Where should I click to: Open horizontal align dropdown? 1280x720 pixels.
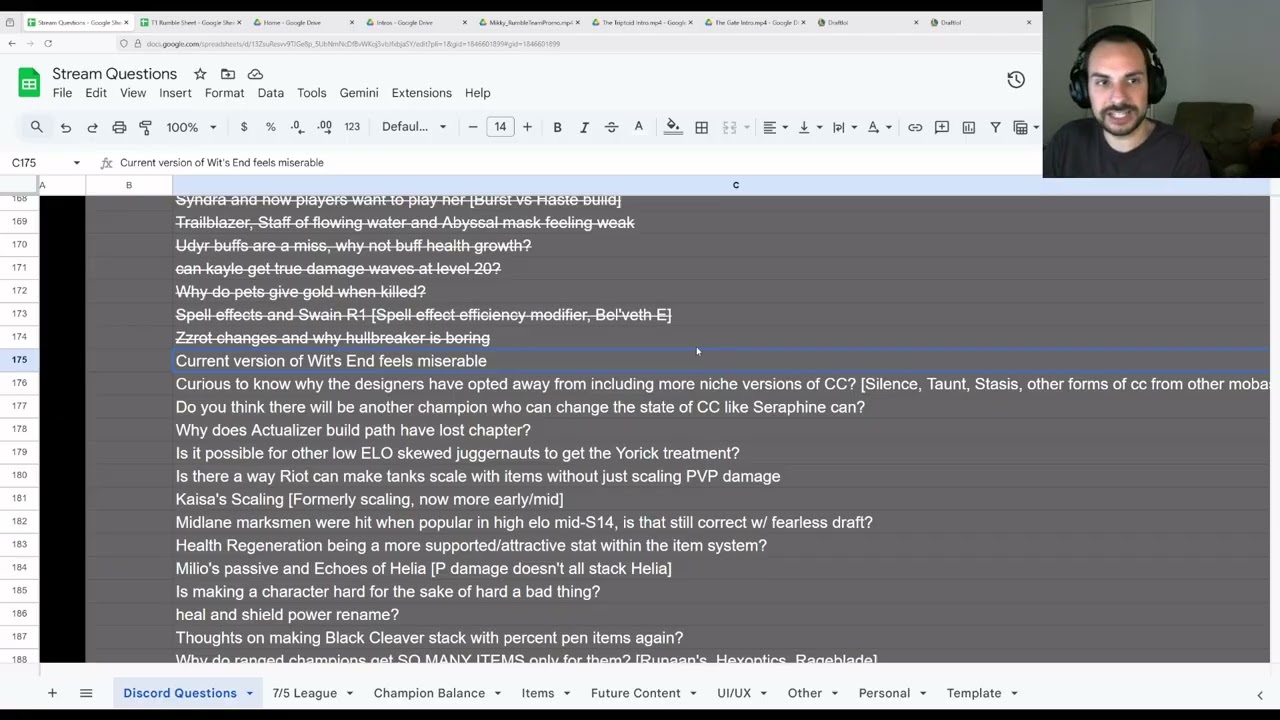775,127
